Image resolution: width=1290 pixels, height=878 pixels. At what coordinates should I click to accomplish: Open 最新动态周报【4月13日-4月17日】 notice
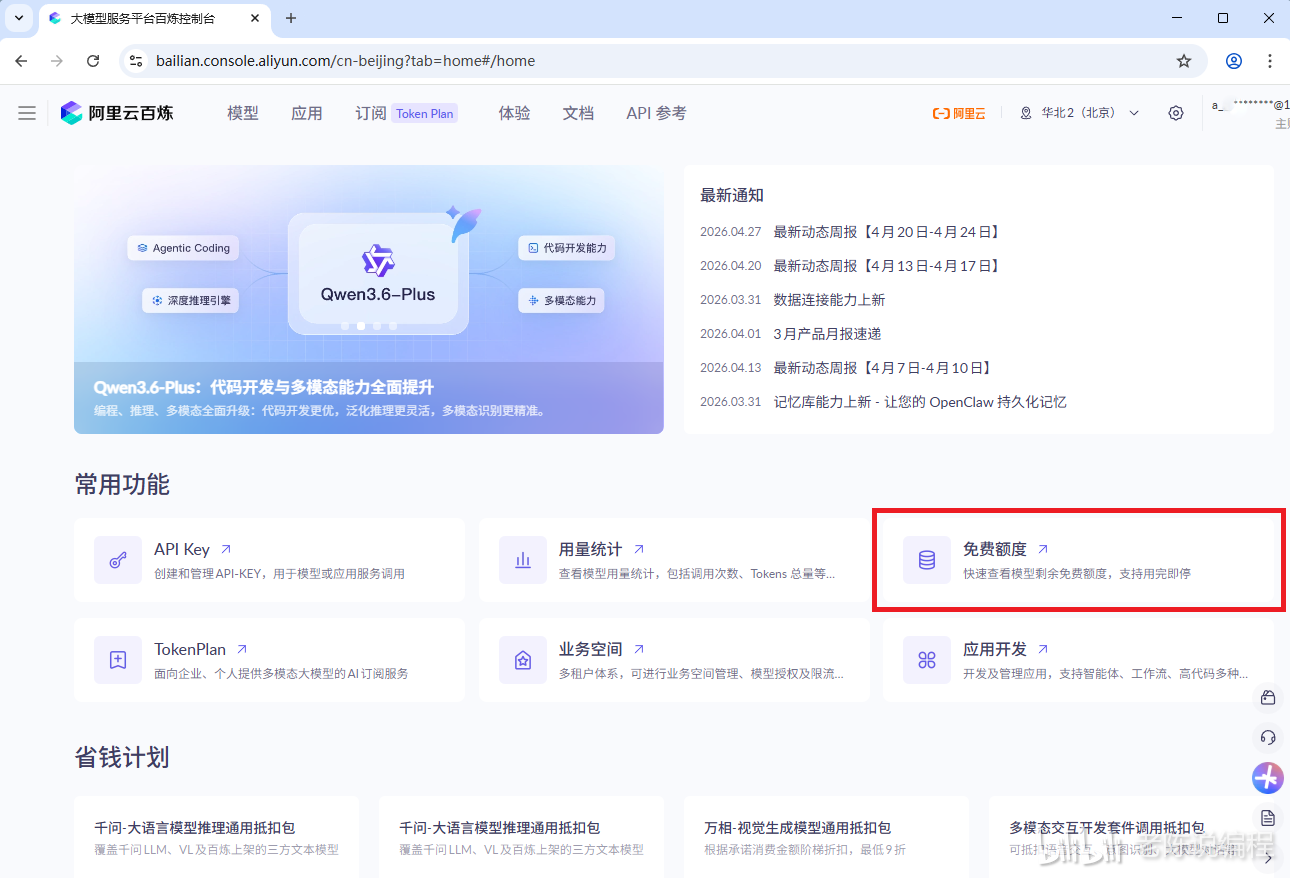point(888,266)
